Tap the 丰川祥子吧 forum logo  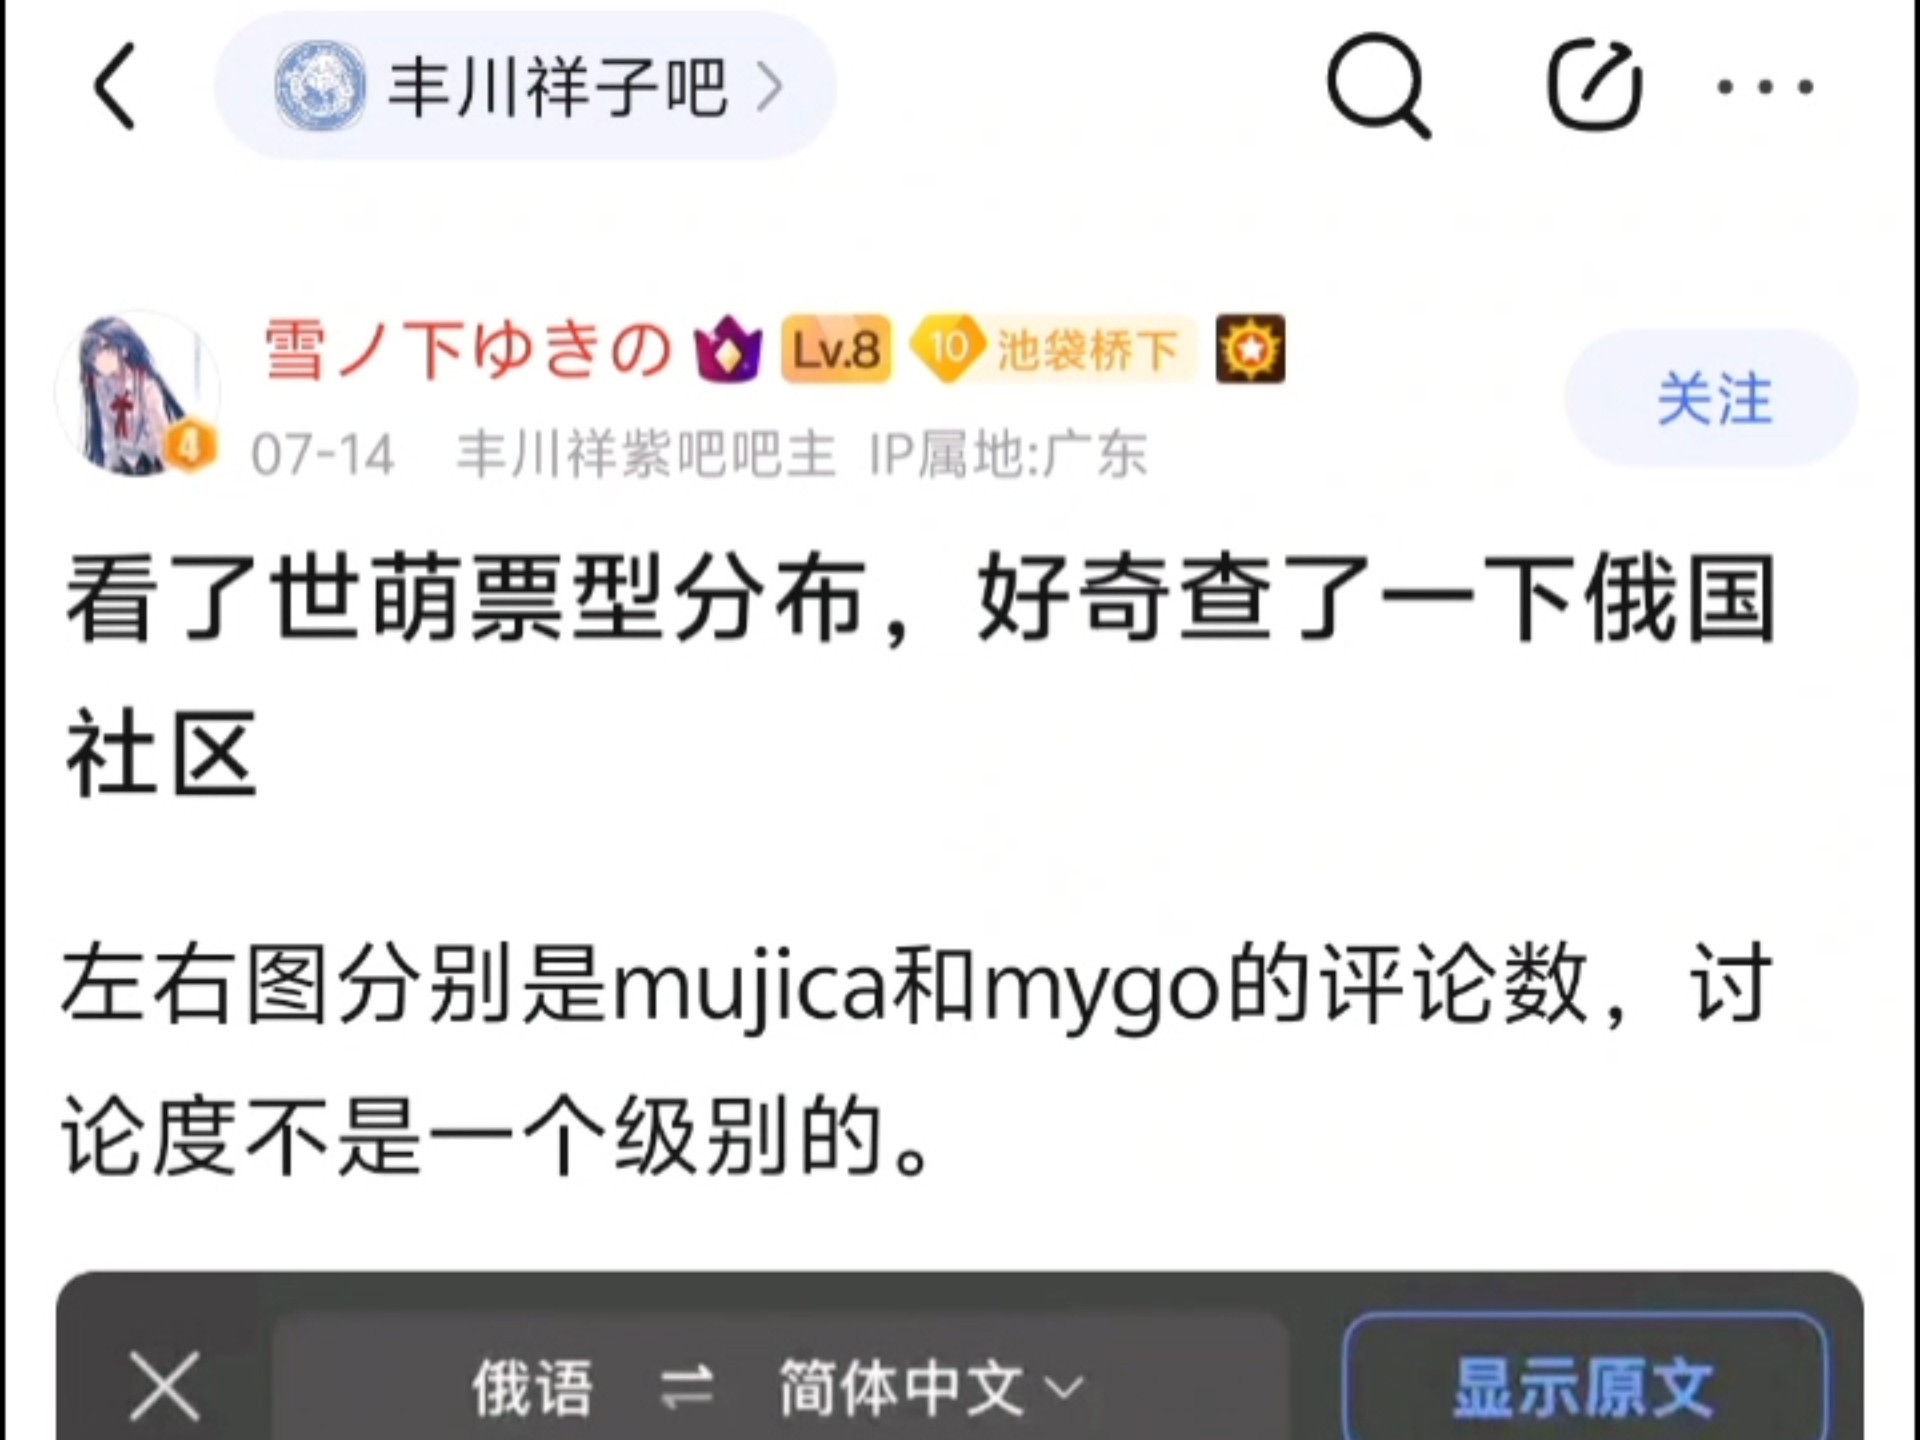pyautogui.click(x=320, y=86)
